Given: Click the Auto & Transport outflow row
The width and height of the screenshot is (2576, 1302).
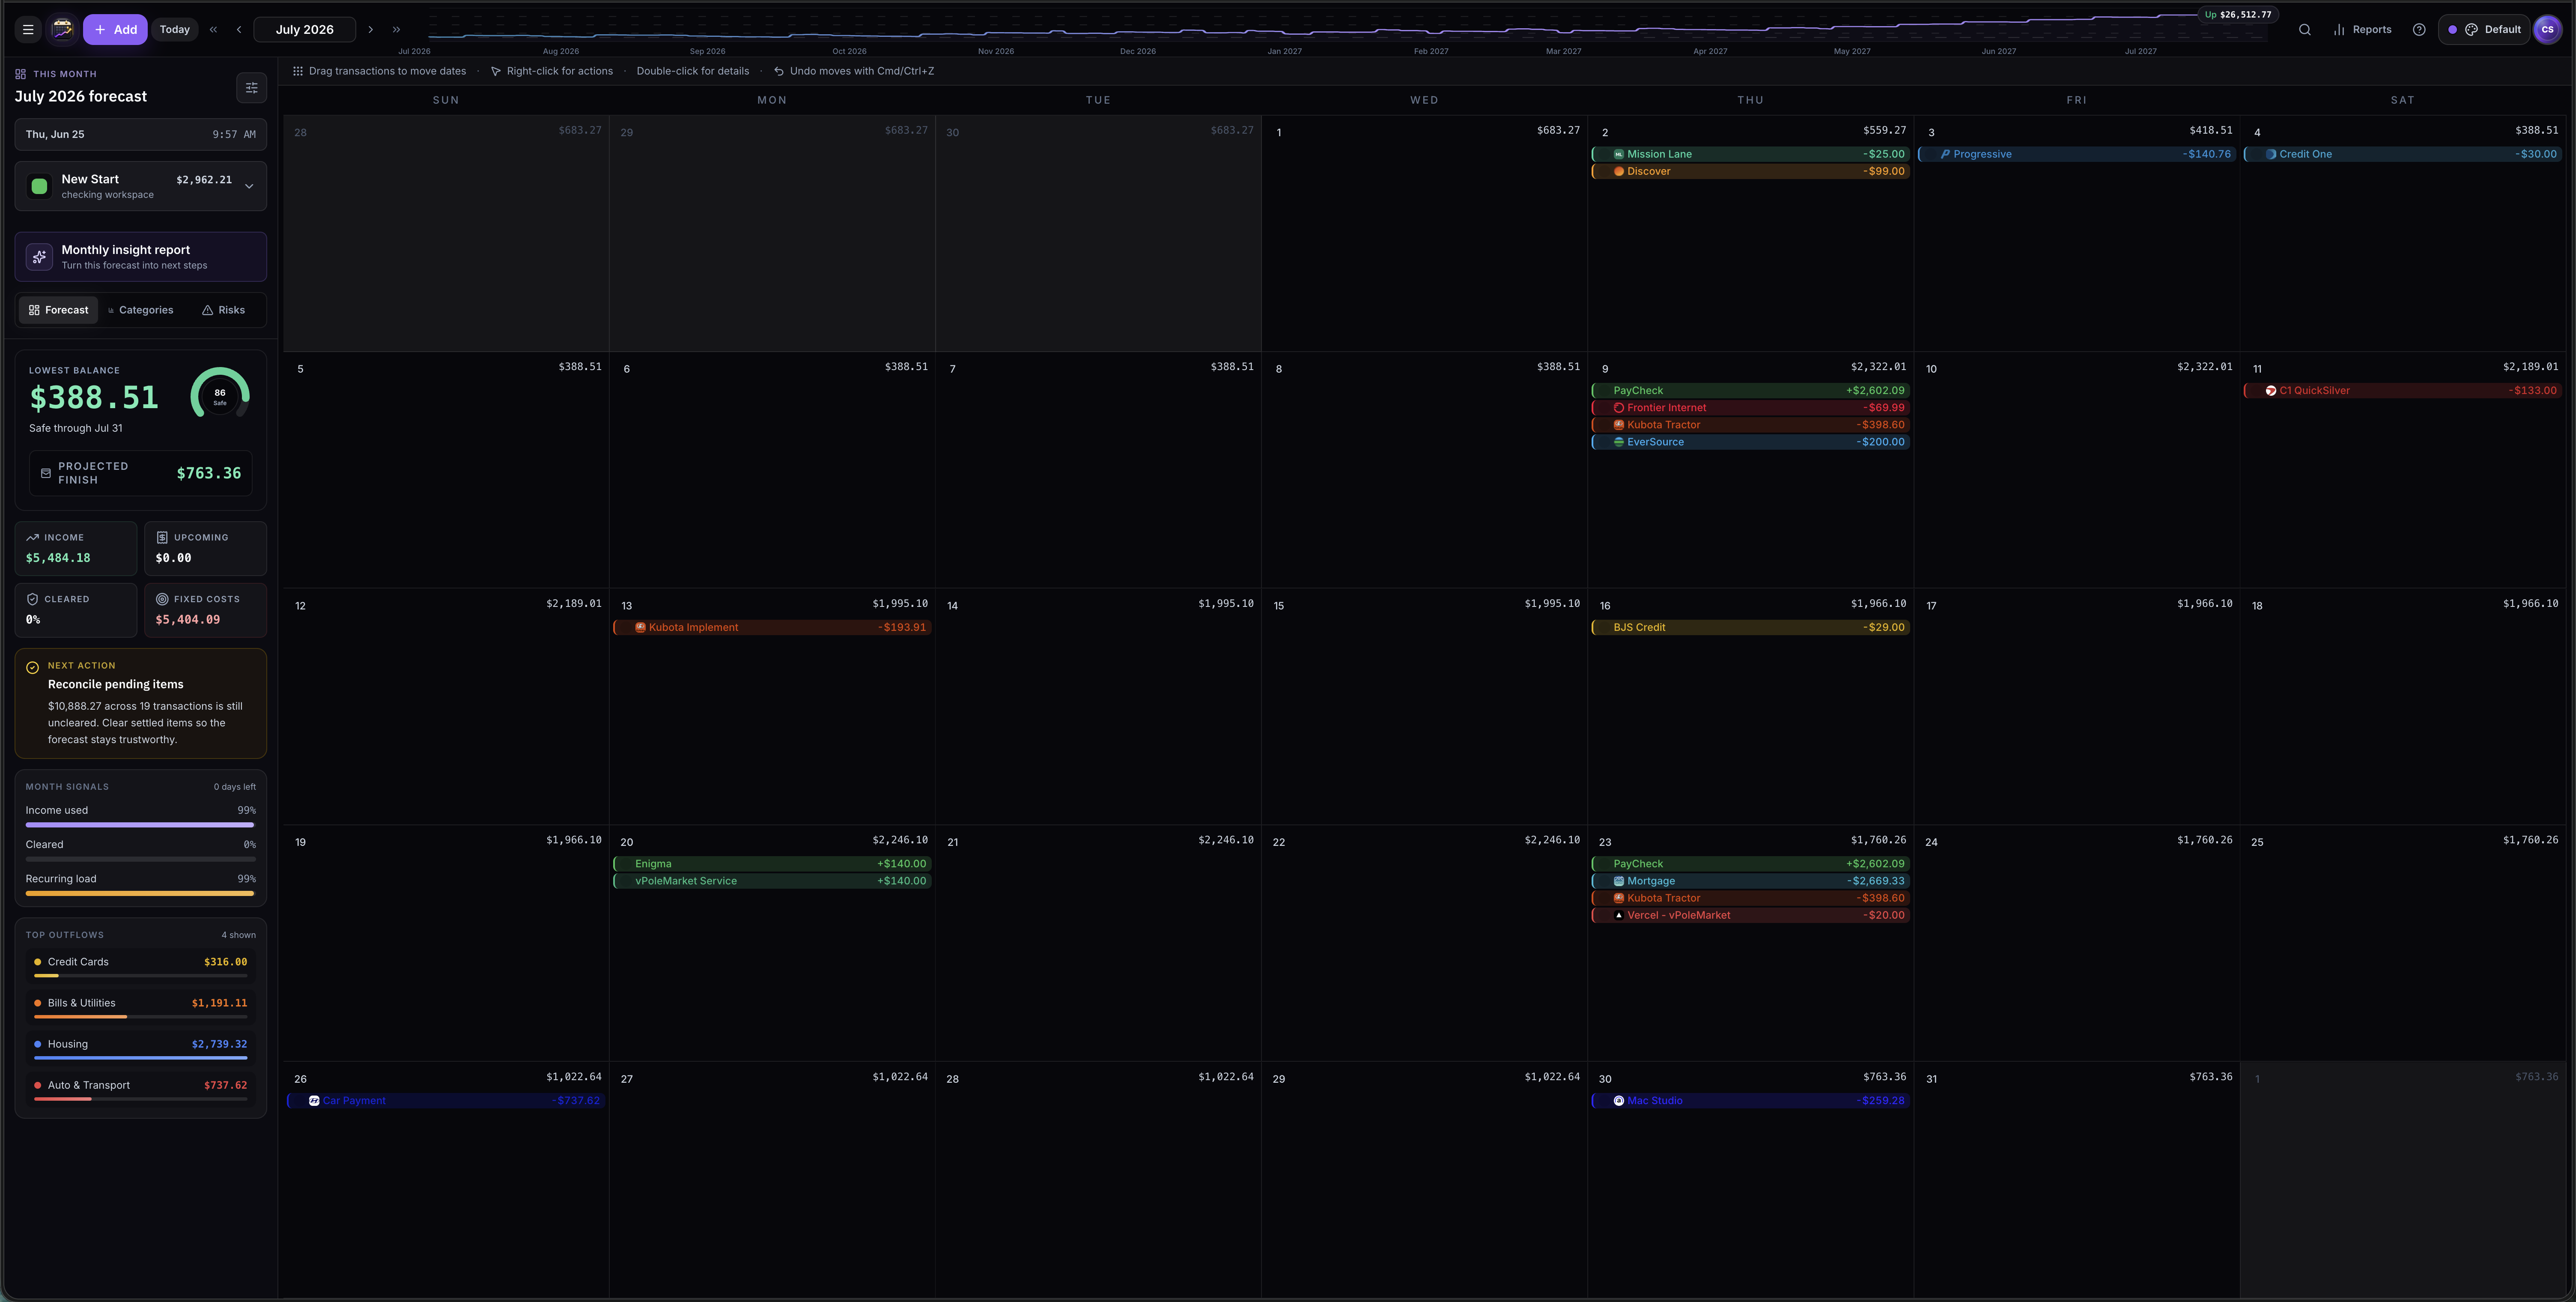Looking at the screenshot, I should click(141, 1089).
